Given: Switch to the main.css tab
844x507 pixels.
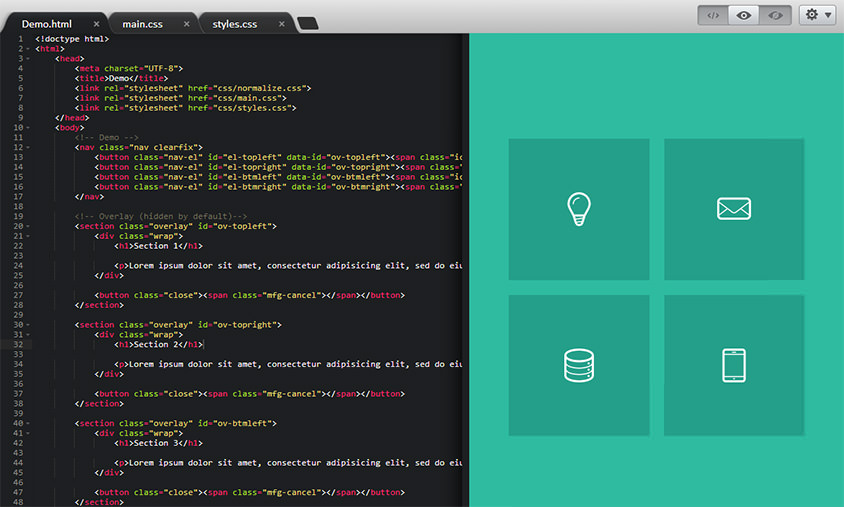Looking at the screenshot, I should 142,23.
